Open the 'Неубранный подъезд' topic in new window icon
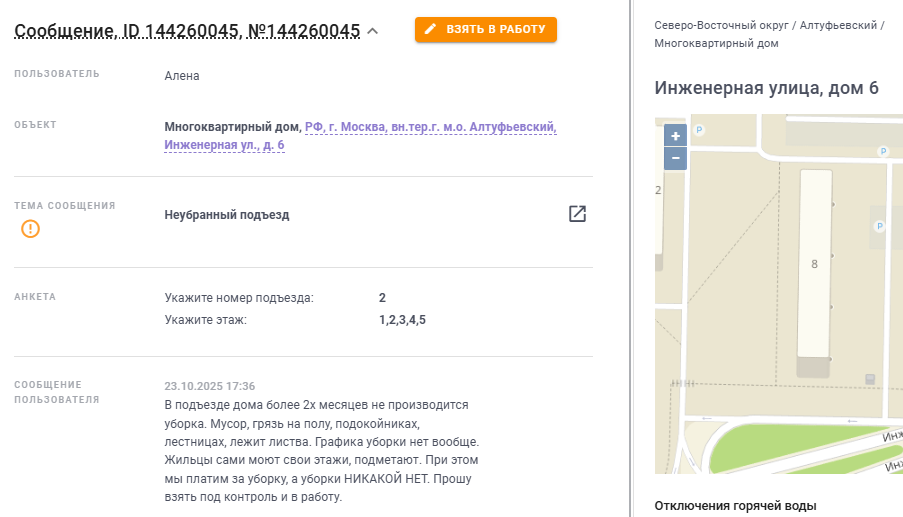 point(577,214)
